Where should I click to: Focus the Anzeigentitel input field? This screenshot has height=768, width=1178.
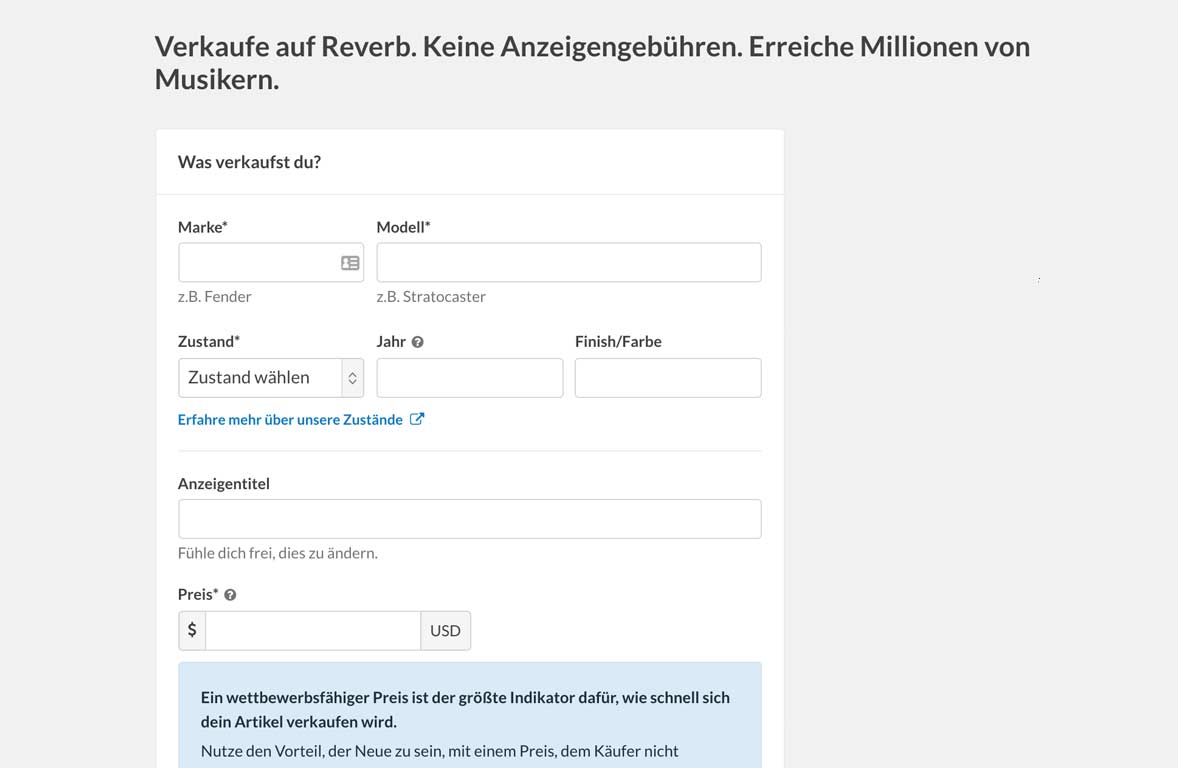(x=469, y=519)
